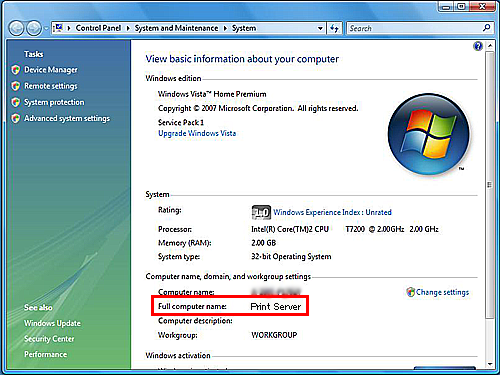This screenshot has width=500, height=375.
Task: Click the search magnifier icon
Action: click(x=486, y=28)
